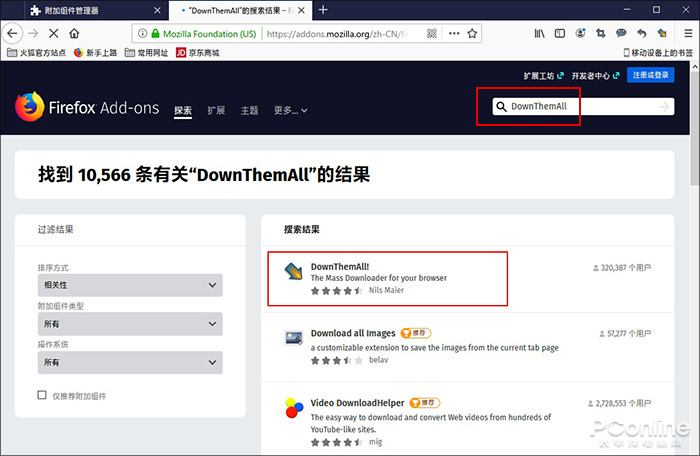
Task: Tick the 仅推荐附加组件 checkbox
Action: (x=42, y=395)
